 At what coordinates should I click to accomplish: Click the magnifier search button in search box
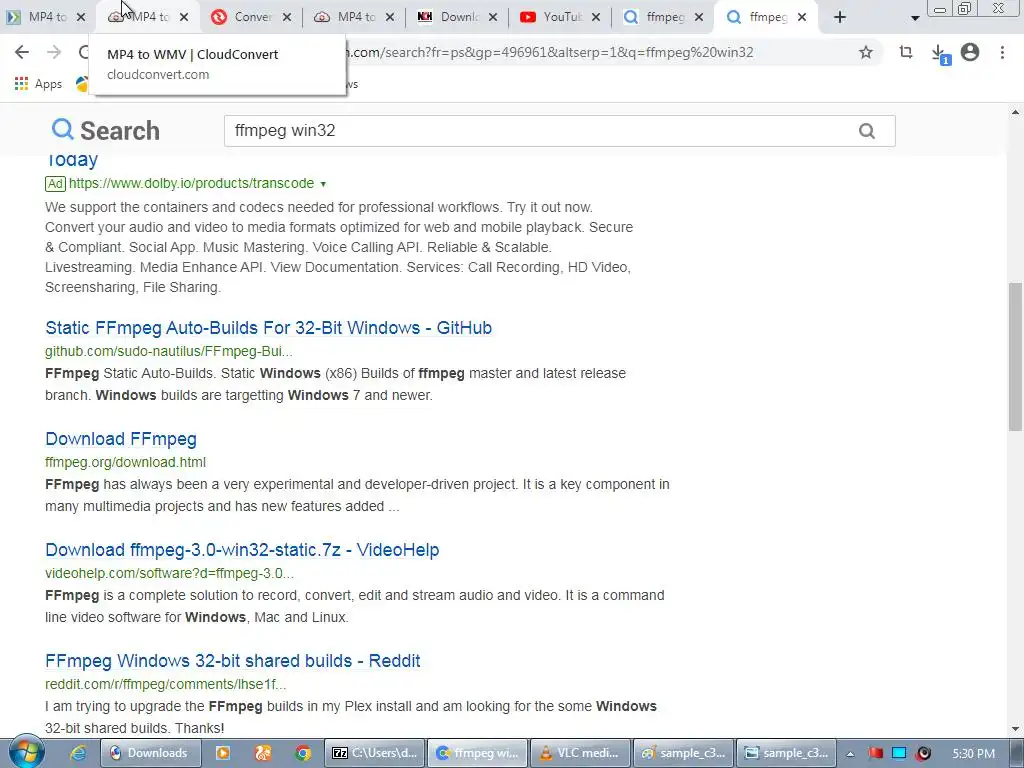(867, 131)
